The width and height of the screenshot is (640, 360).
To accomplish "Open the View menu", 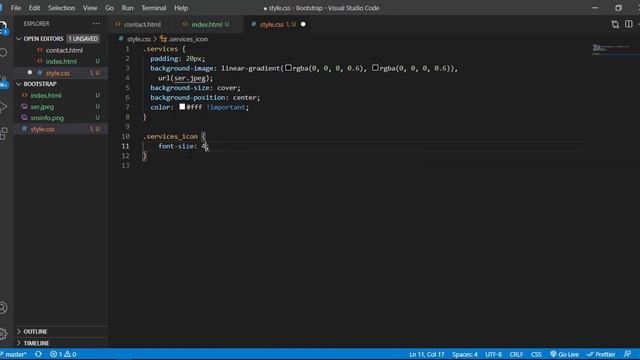I will 90,8.
